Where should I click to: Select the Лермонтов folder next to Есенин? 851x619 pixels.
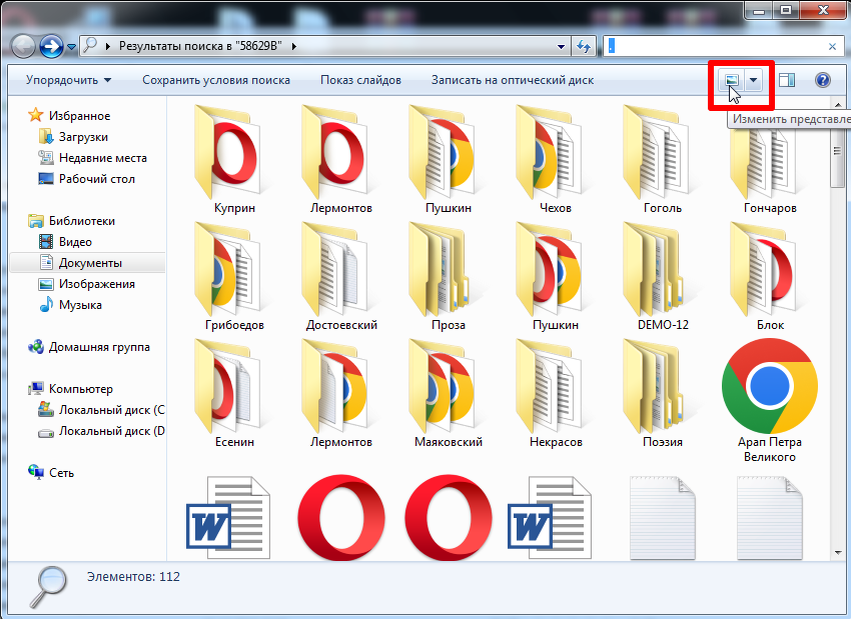click(x=341, y=393)
